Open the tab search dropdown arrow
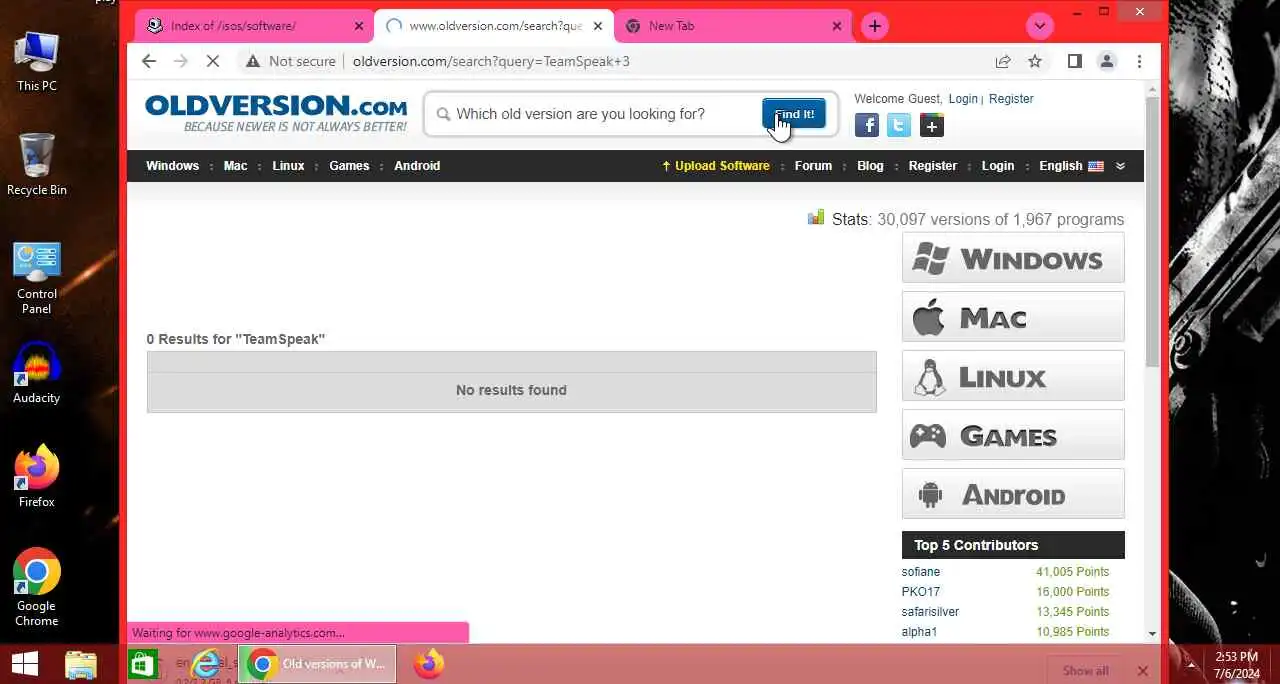 click(x=1040, y=26)
